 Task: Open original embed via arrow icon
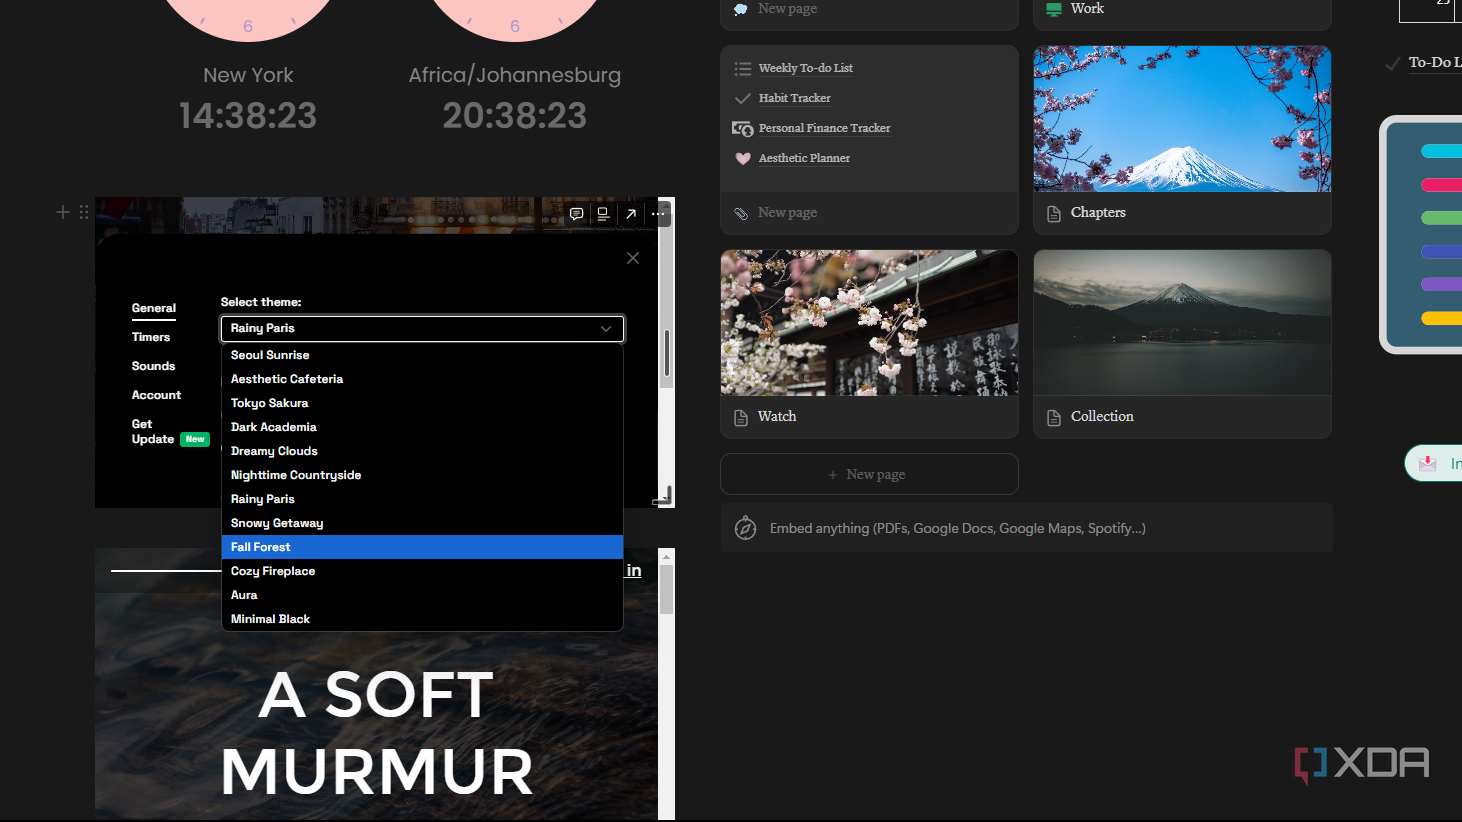click(x=631, y=214)
